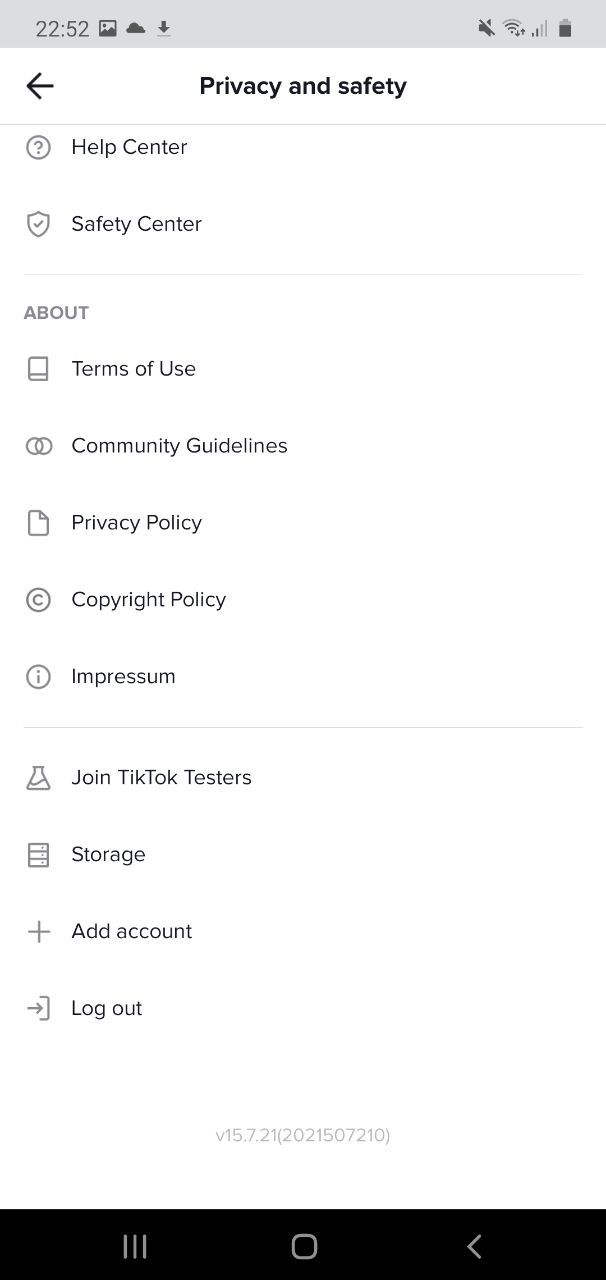Screen dimensions: 606x1280
Task: Tap the back arrow in header
Action: click(40, 86)
